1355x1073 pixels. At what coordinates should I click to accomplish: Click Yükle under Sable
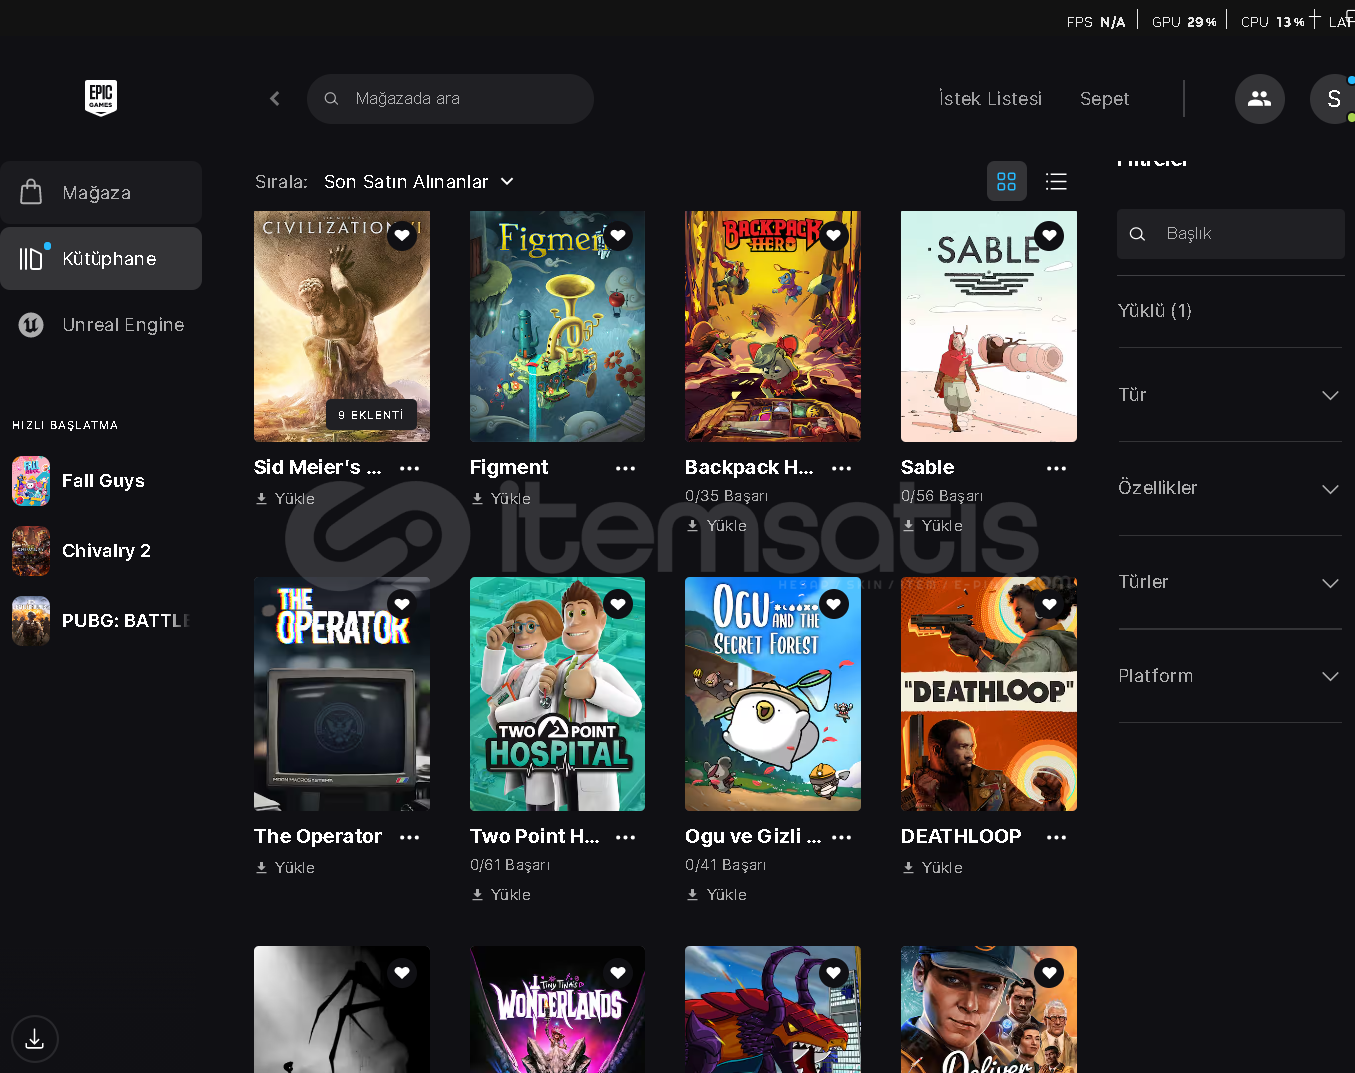[932, 526]
